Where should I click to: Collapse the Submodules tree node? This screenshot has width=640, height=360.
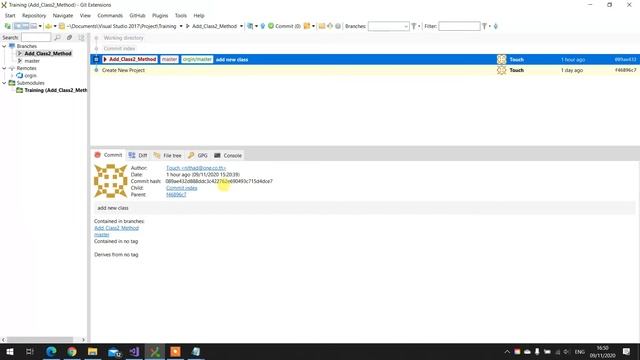tap(4, 83)
